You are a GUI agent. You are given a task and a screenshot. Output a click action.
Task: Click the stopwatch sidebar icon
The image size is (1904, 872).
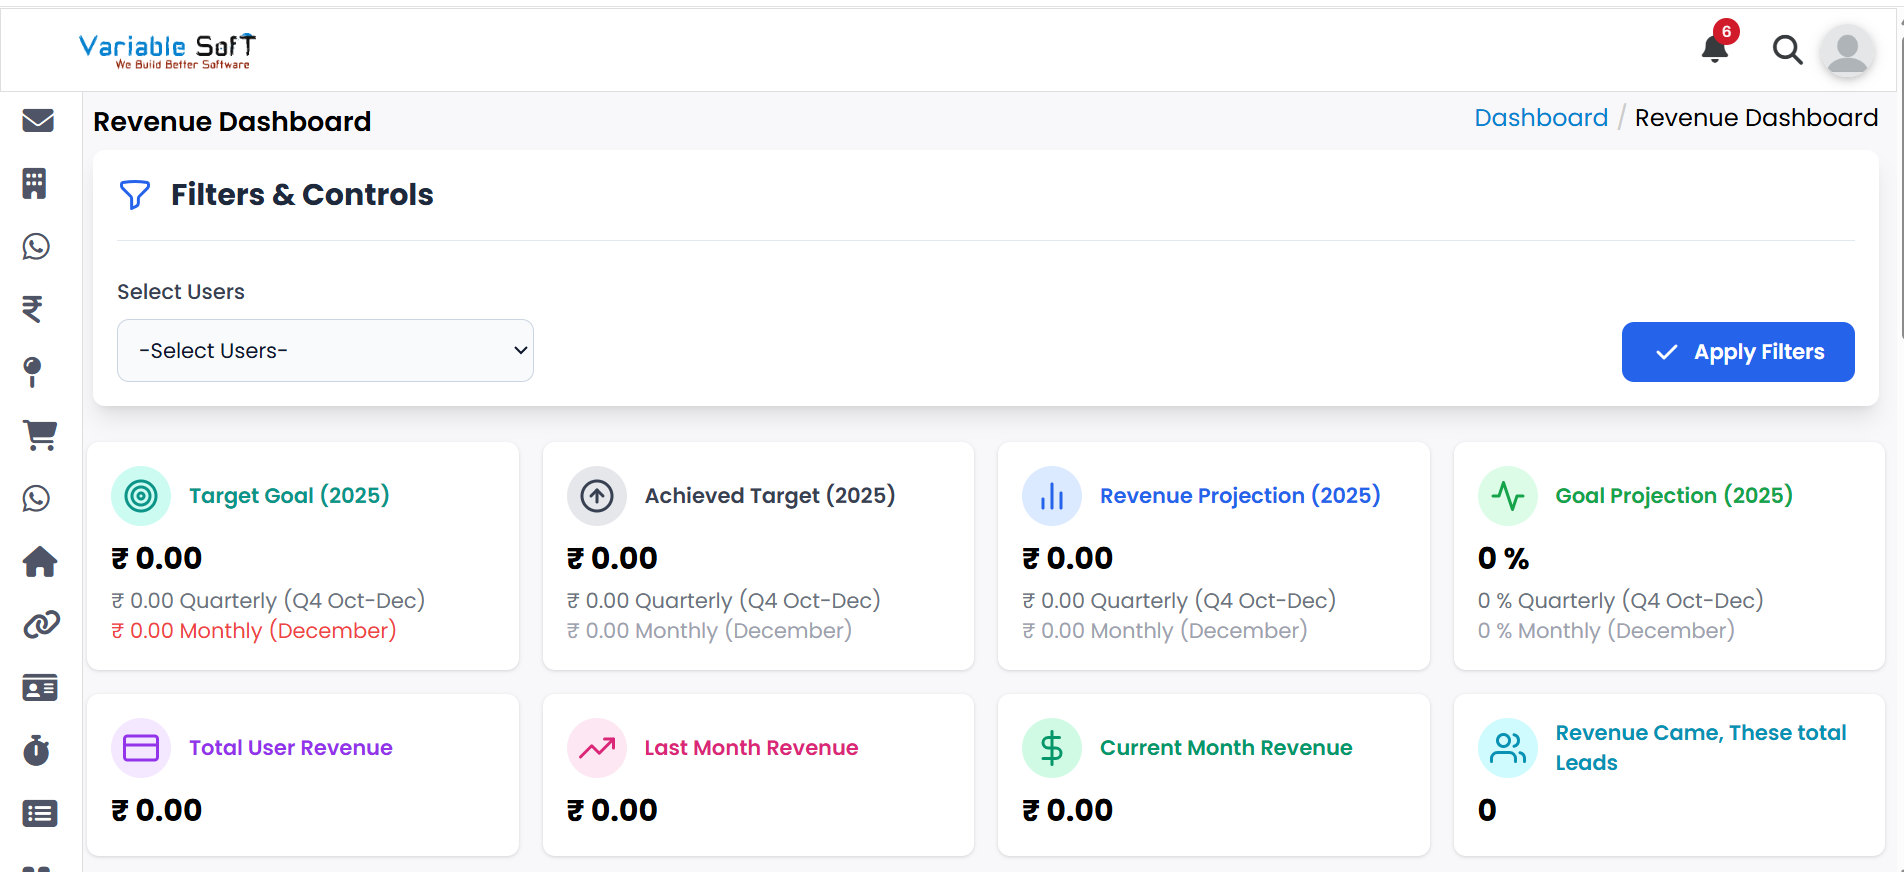(37, 750)
